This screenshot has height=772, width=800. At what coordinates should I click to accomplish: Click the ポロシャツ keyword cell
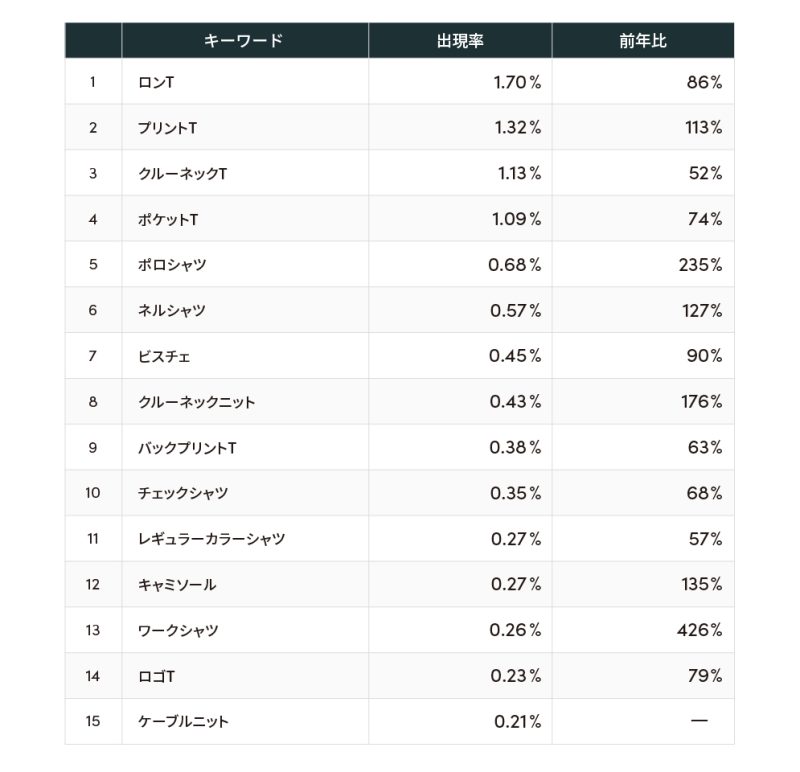(172, 265)
